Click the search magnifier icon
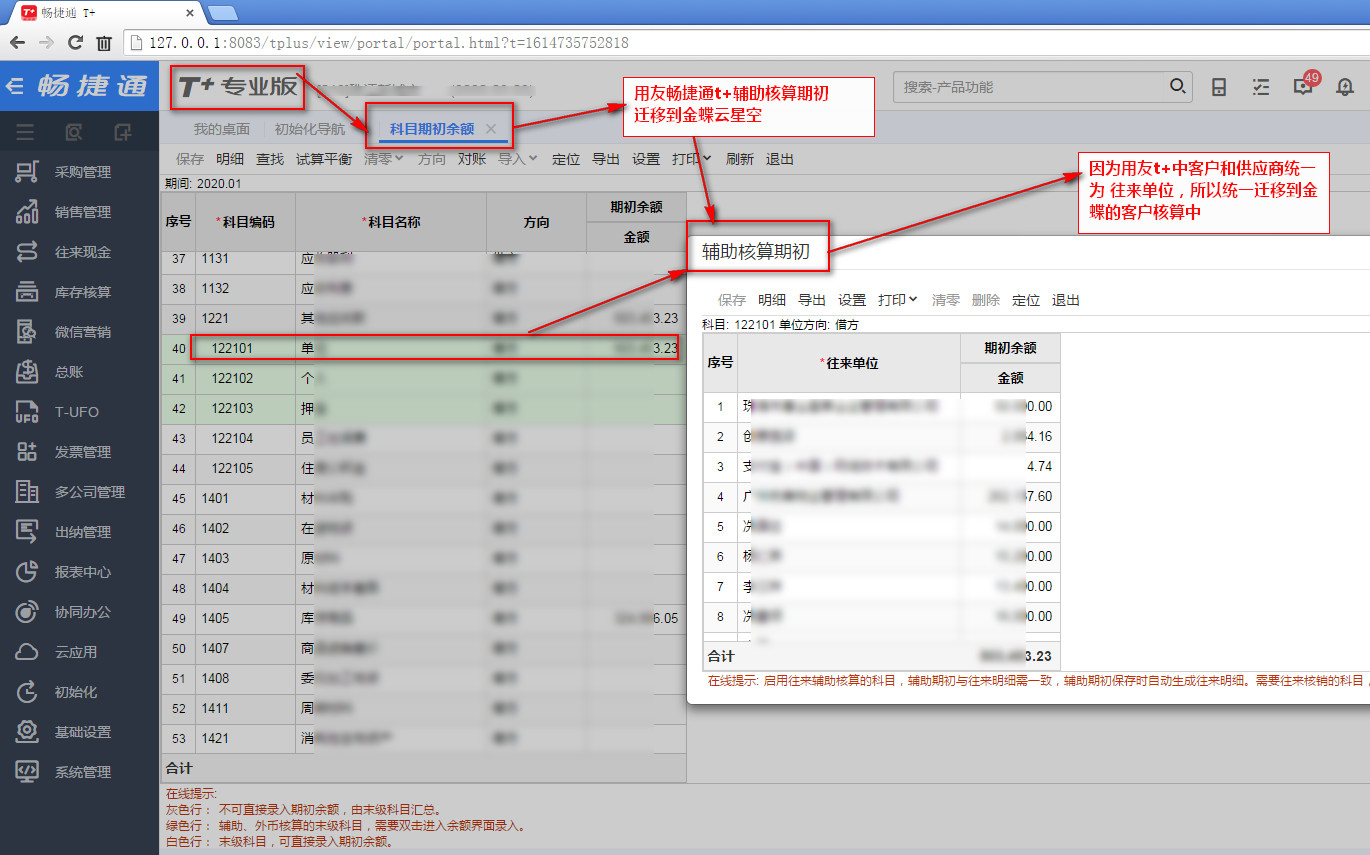Screen dimensions: 1370x855 pos(1177,87)
